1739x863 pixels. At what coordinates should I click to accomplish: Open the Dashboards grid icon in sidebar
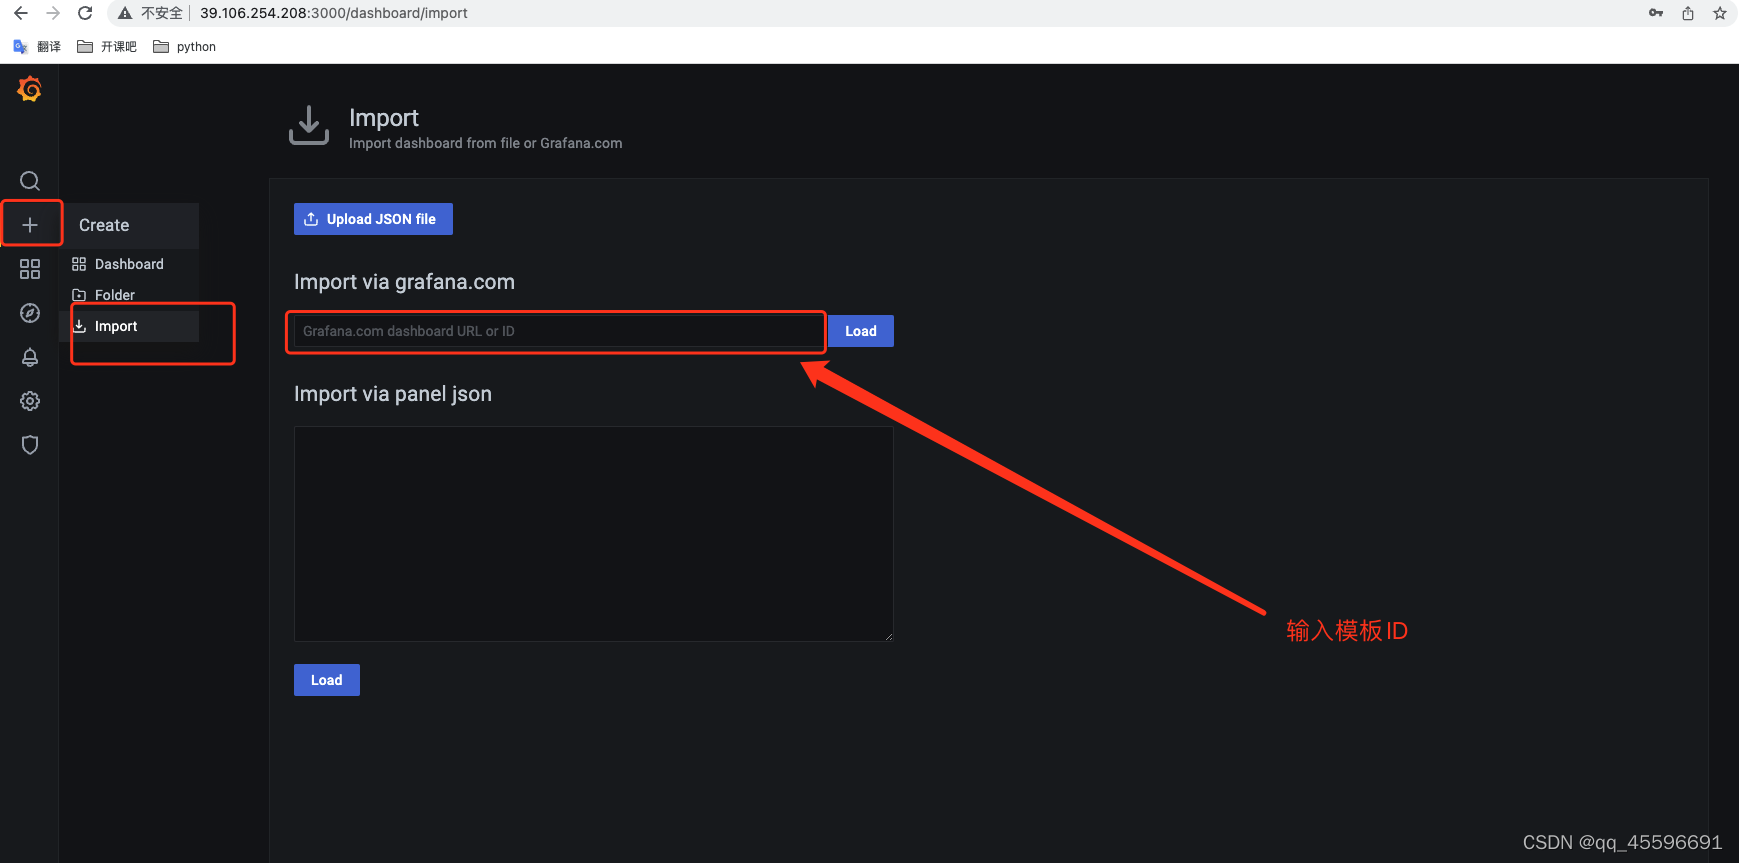pos(30,269)
